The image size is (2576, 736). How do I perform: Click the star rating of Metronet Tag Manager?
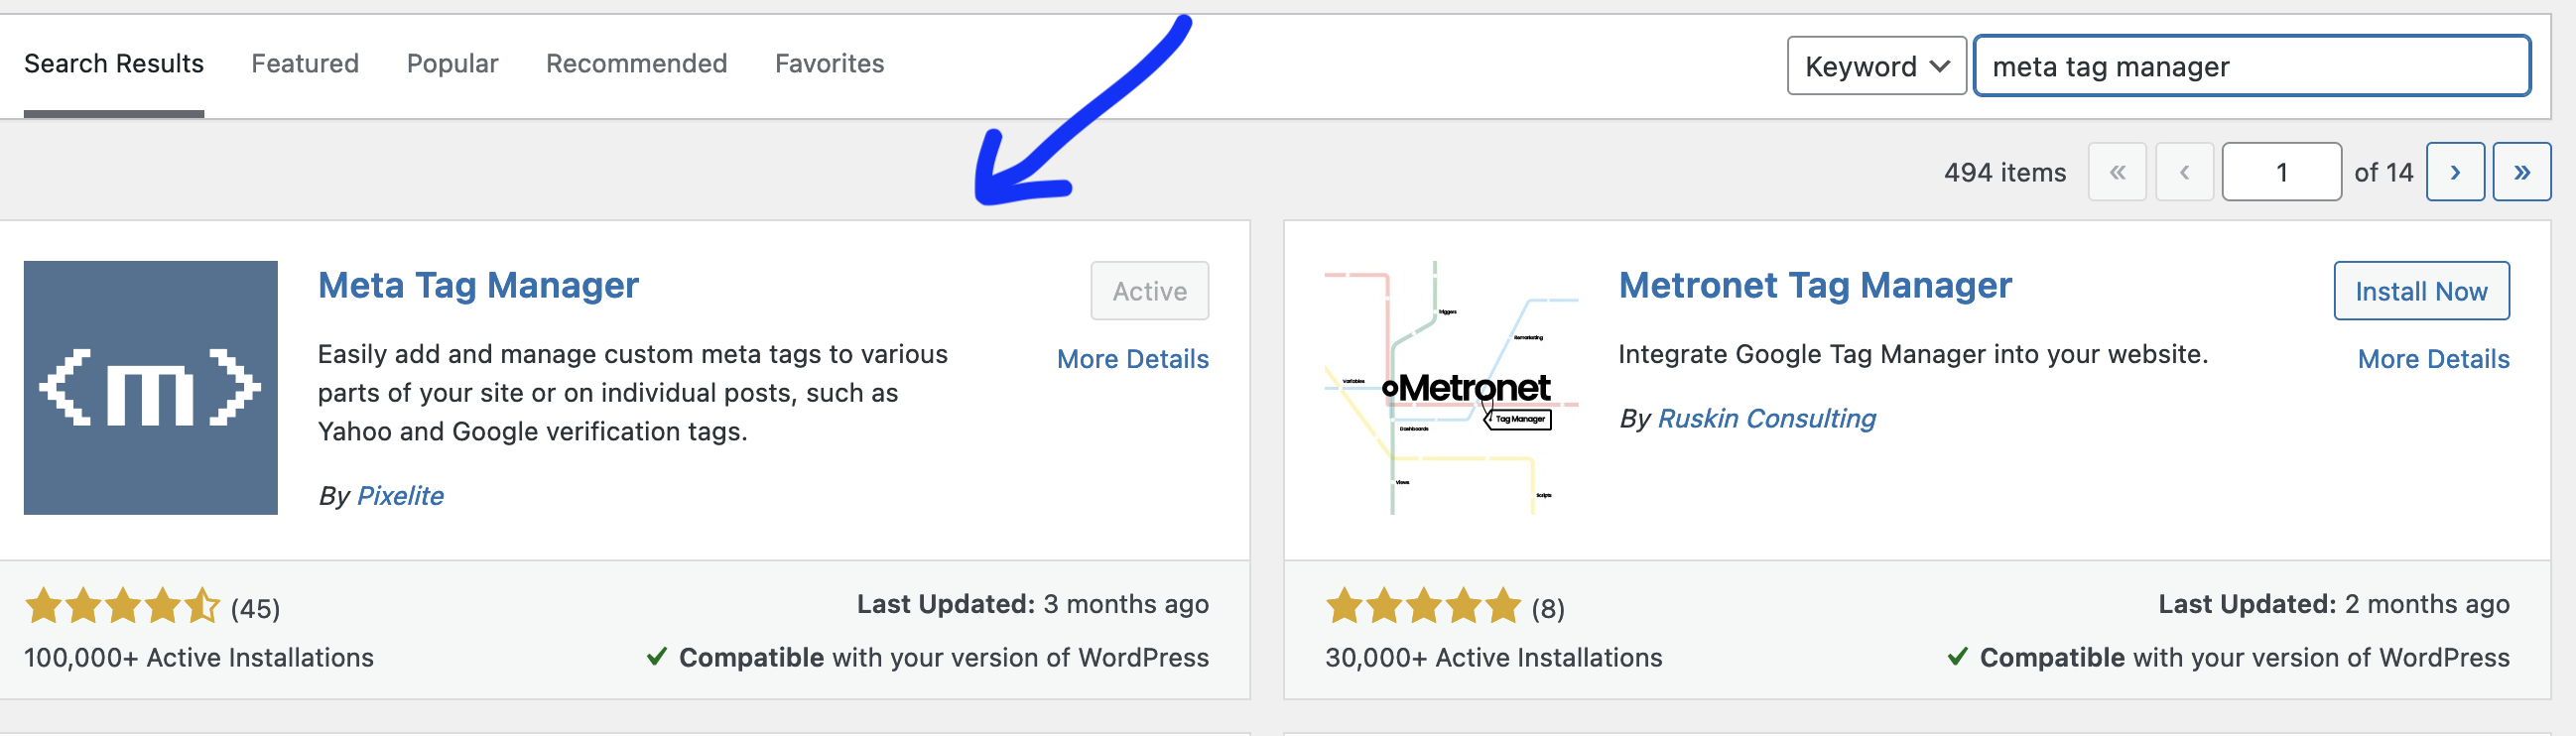click(x=1423, y=606)
